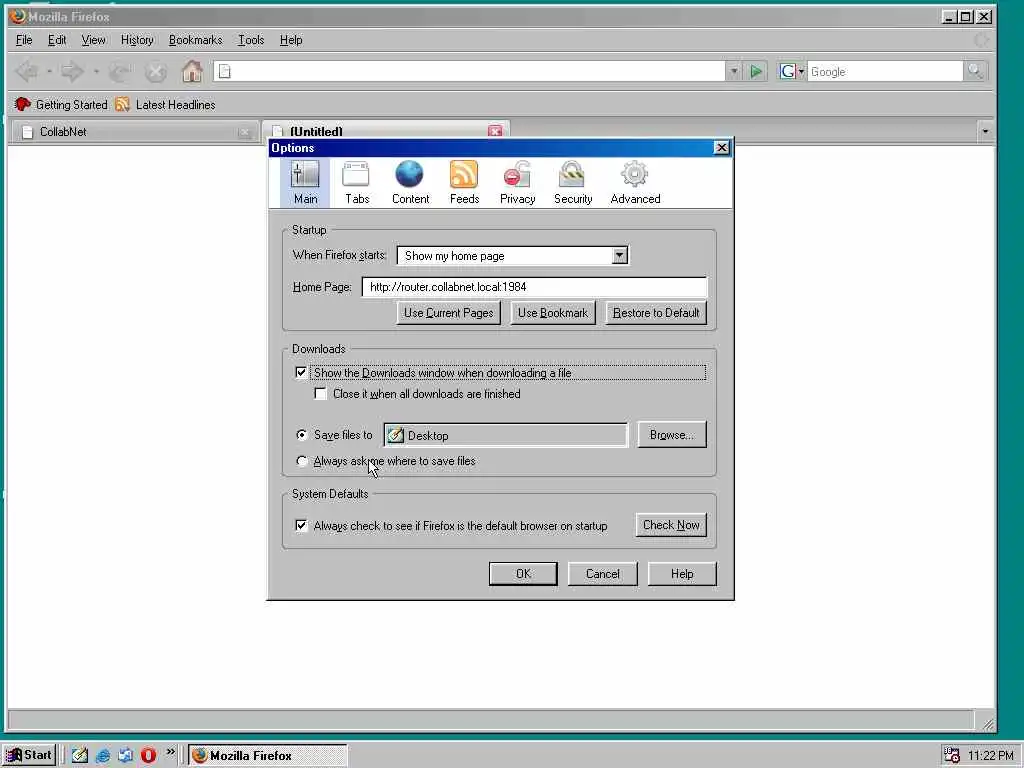The height and width of the screenshot is (768, 1024).
Task: Click Cancel in the Options dialog
Action: click(602, 573)
